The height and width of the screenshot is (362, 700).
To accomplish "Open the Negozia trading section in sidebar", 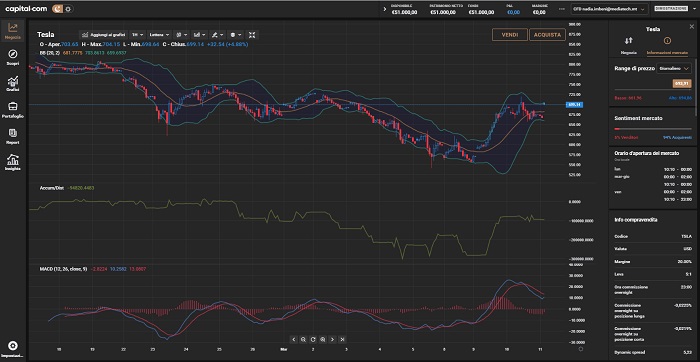I will pyautogui.click(x=12, y=31).
